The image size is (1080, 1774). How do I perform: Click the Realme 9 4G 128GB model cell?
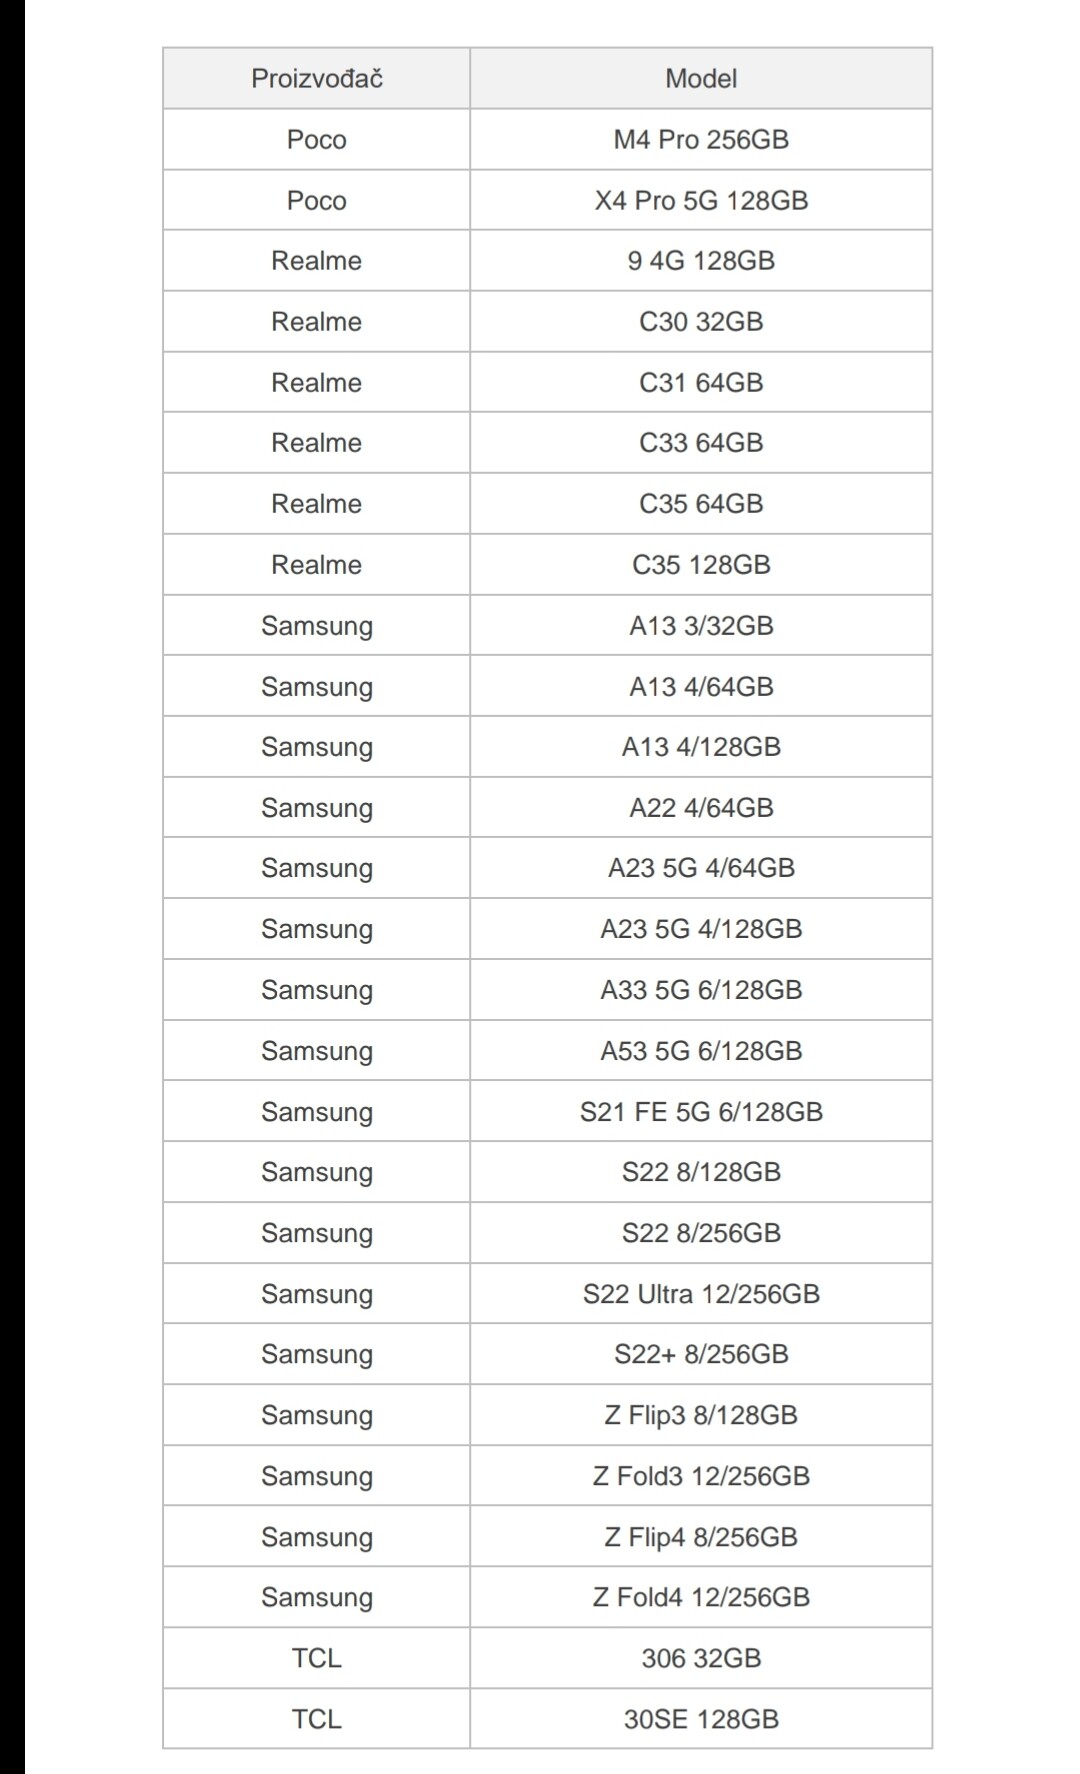[x=701, y=261]
